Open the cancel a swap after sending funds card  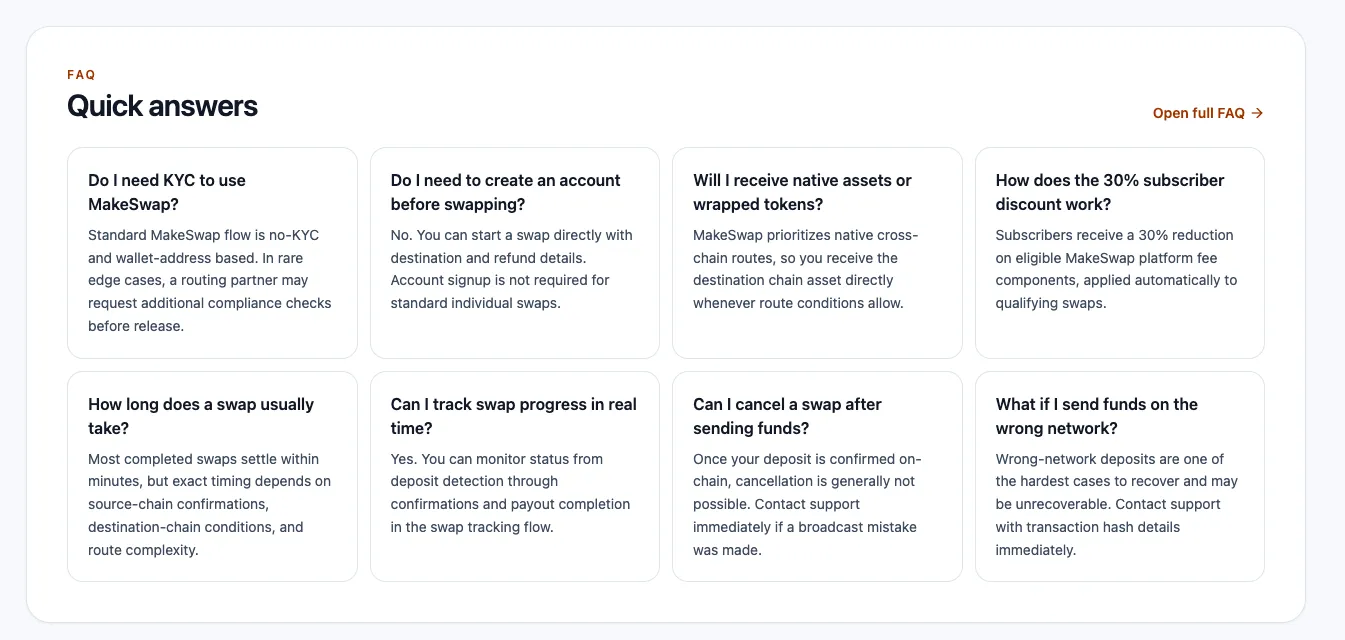(x=817, y=477)
